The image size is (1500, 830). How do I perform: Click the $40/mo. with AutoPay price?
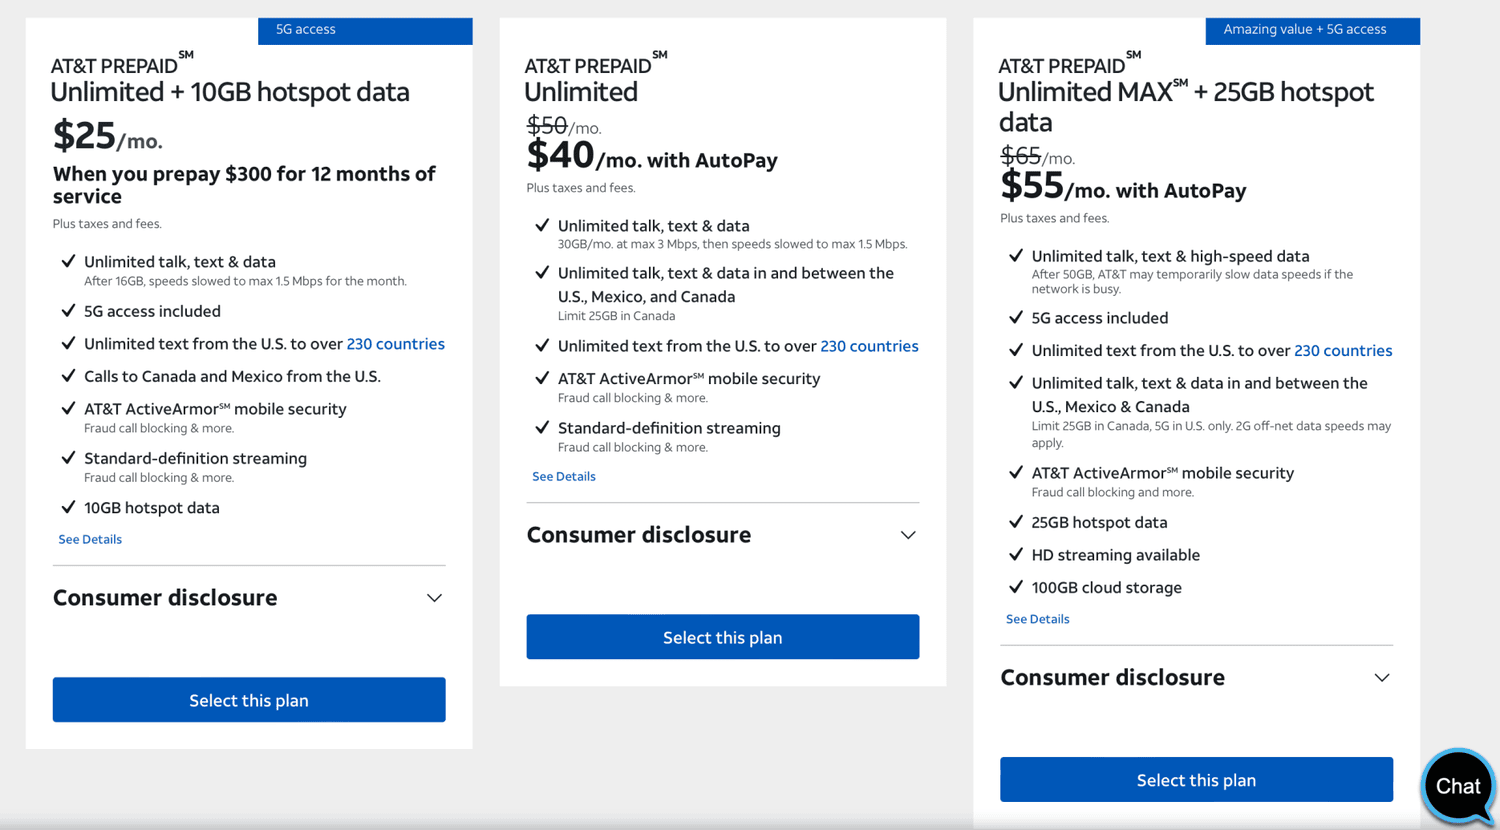(652, 156)
